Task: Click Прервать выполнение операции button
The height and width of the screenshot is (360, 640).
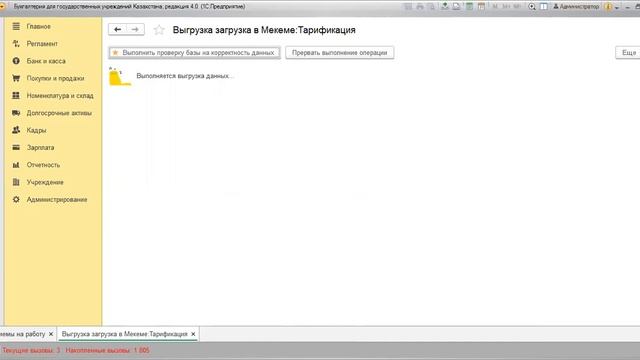Action: click(x=340, y=53)
